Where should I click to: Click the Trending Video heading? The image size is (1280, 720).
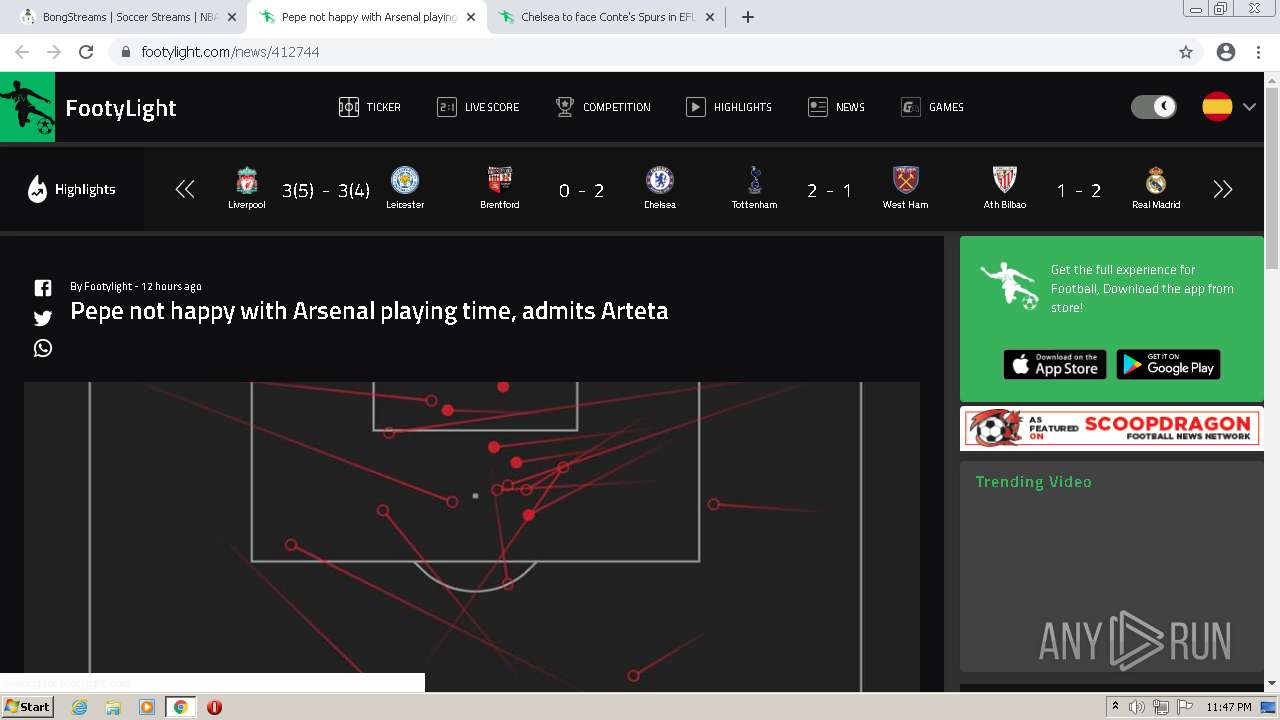pyautogui.click(x=1033, y=482)
